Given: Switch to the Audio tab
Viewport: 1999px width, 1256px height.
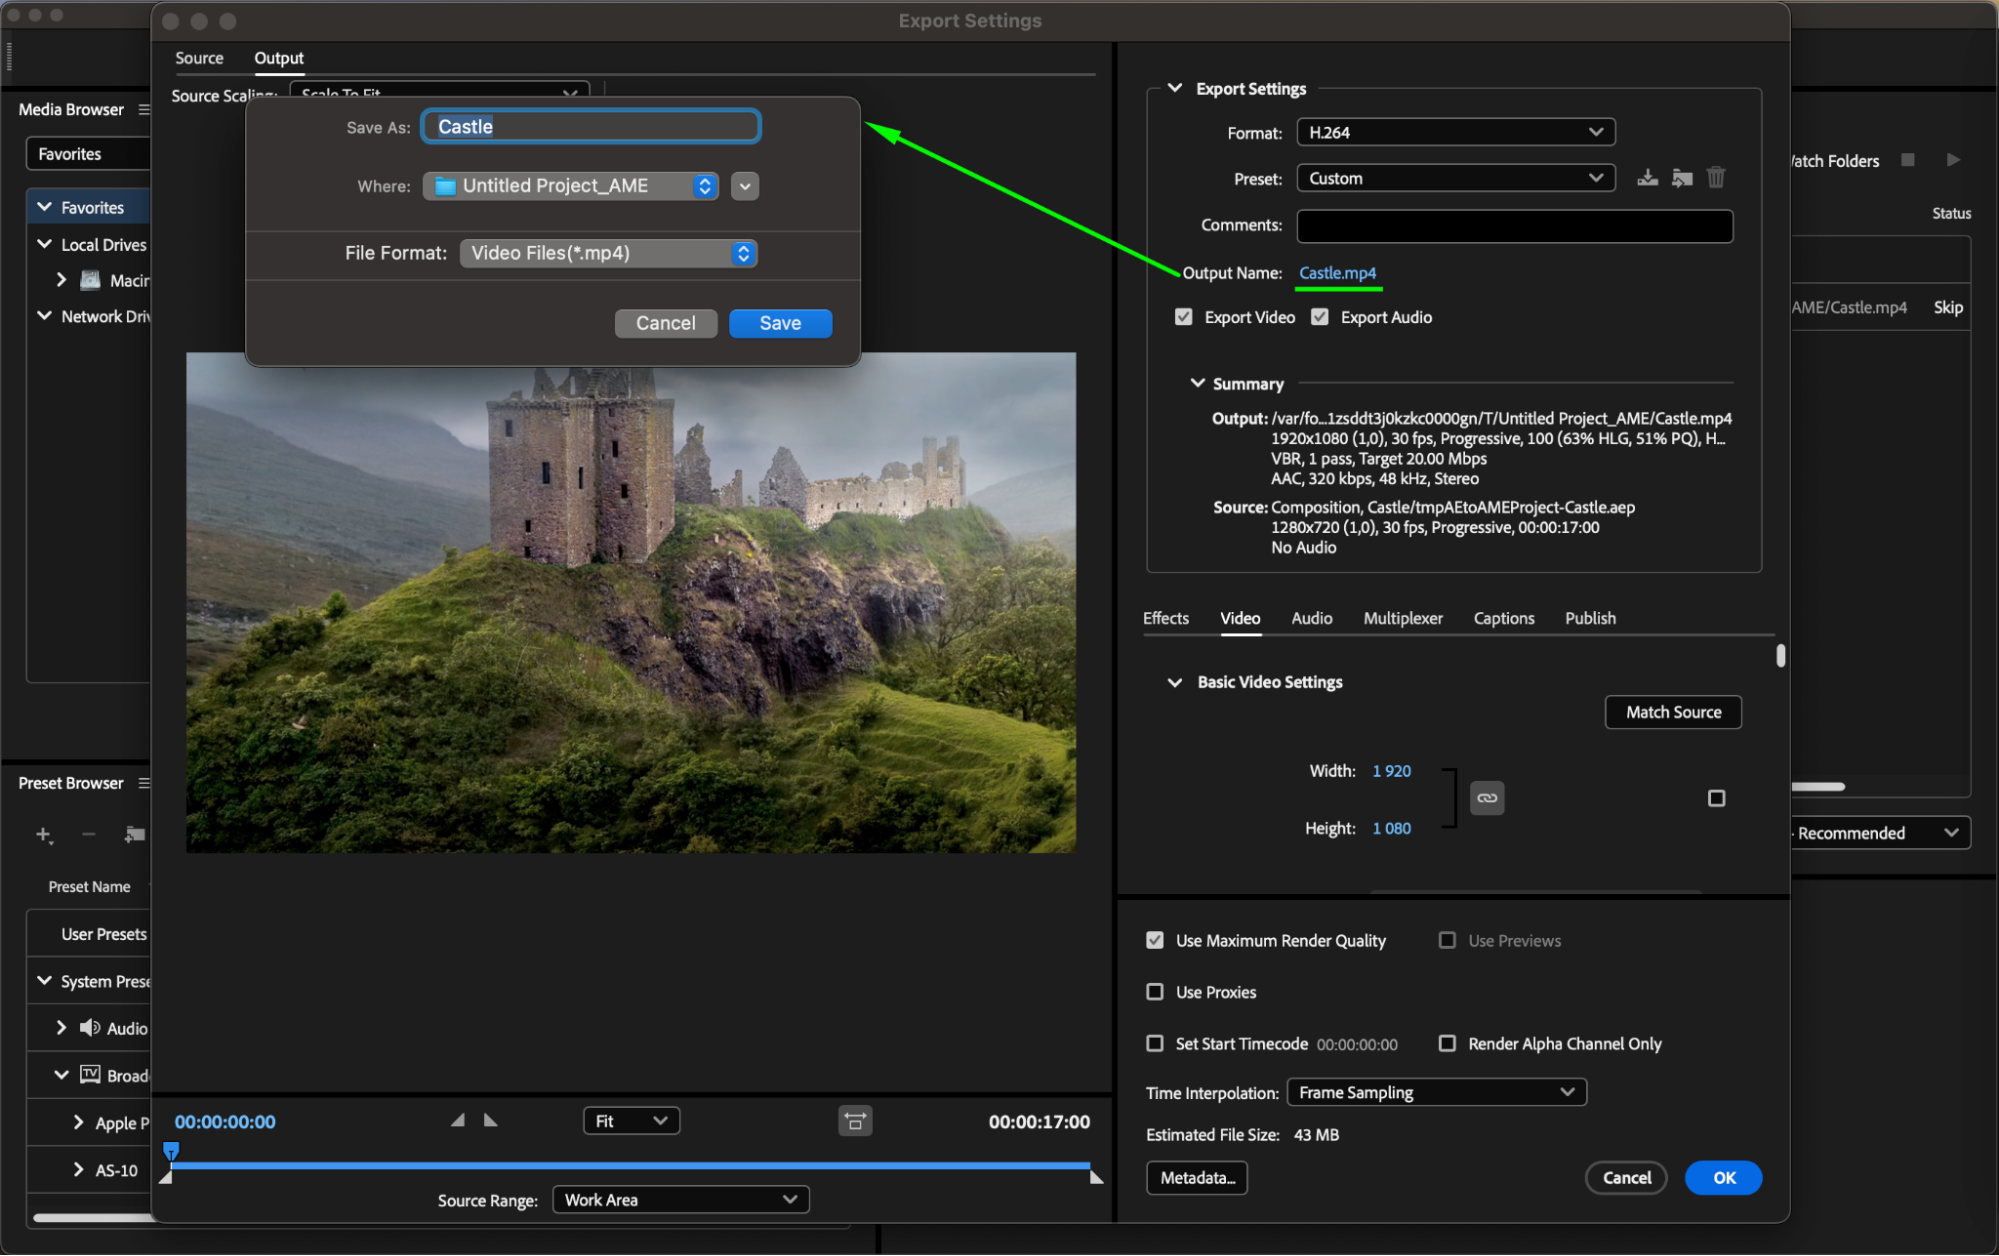Looking at the screenshot, I should (1311, 618).
